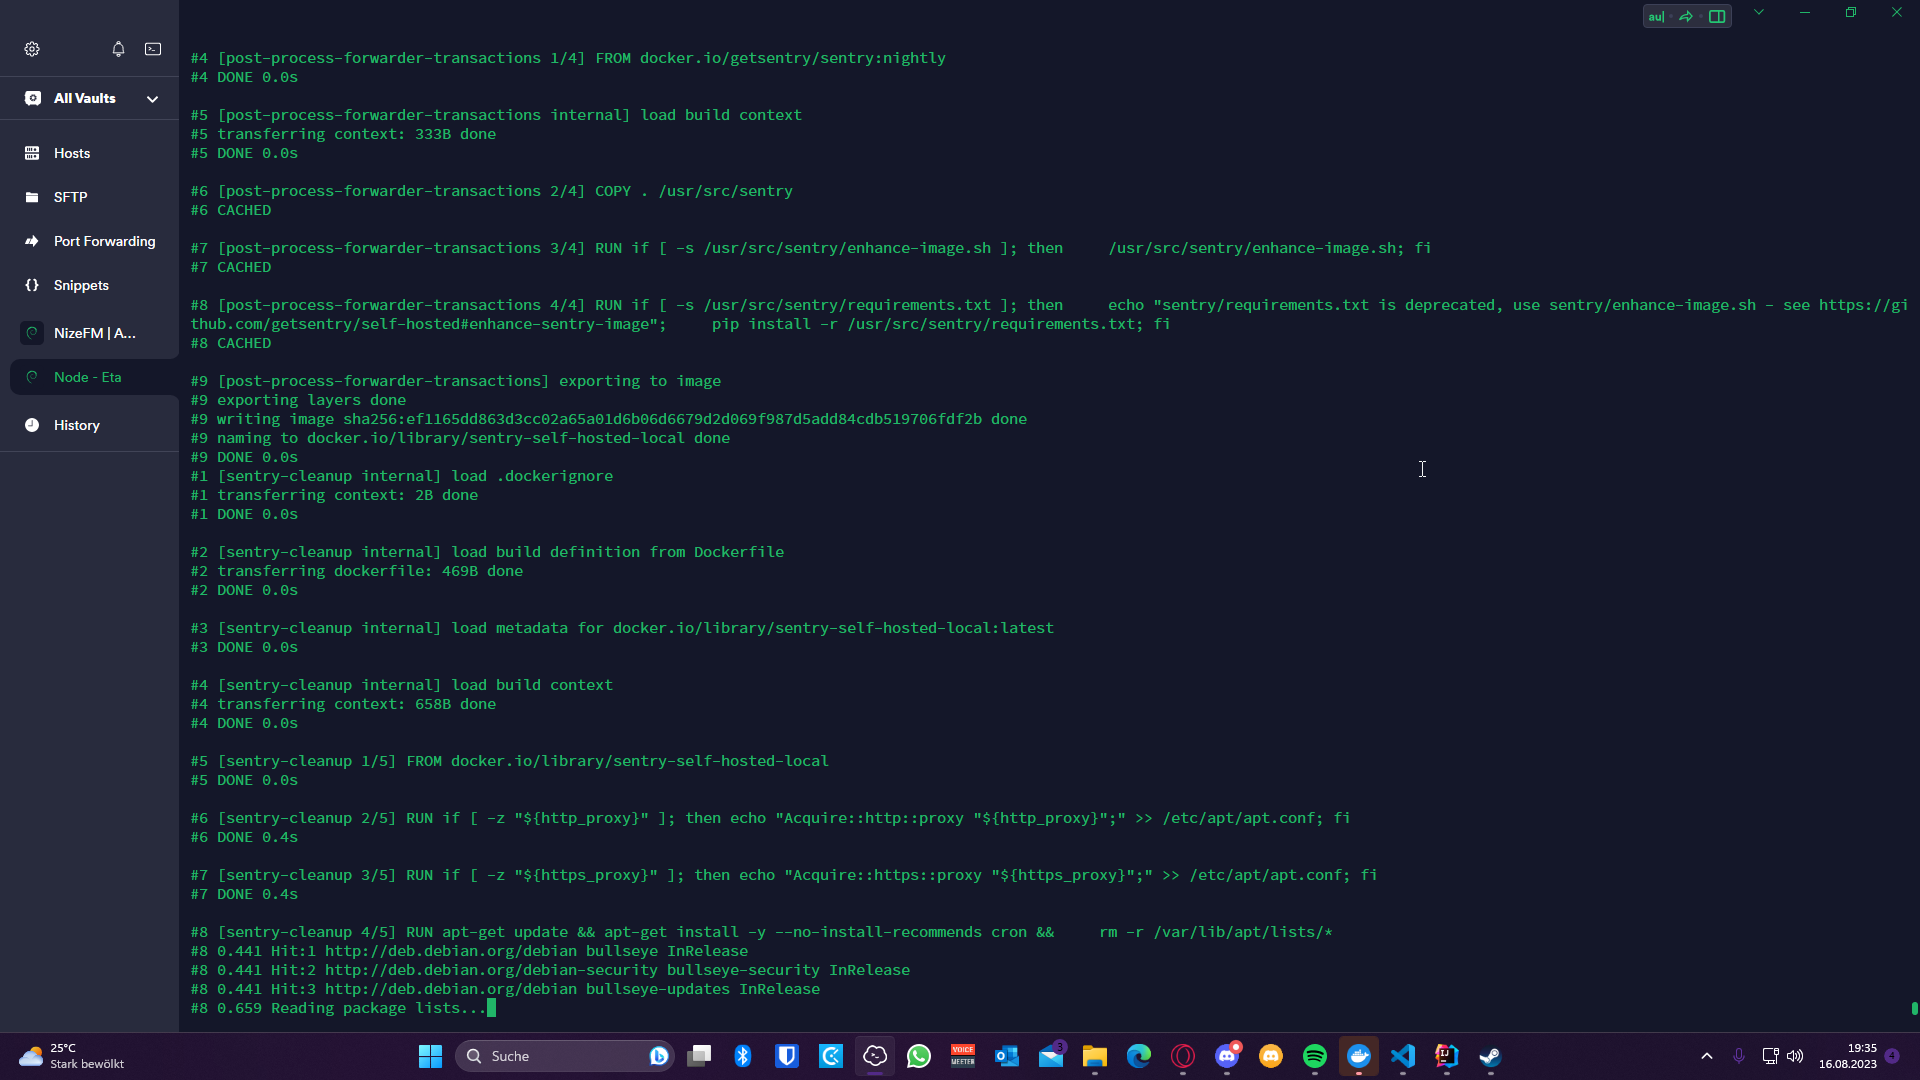The image size is (1920, 1080).
Task: Toggle the split view panel icon
Action: [1717, 16]
